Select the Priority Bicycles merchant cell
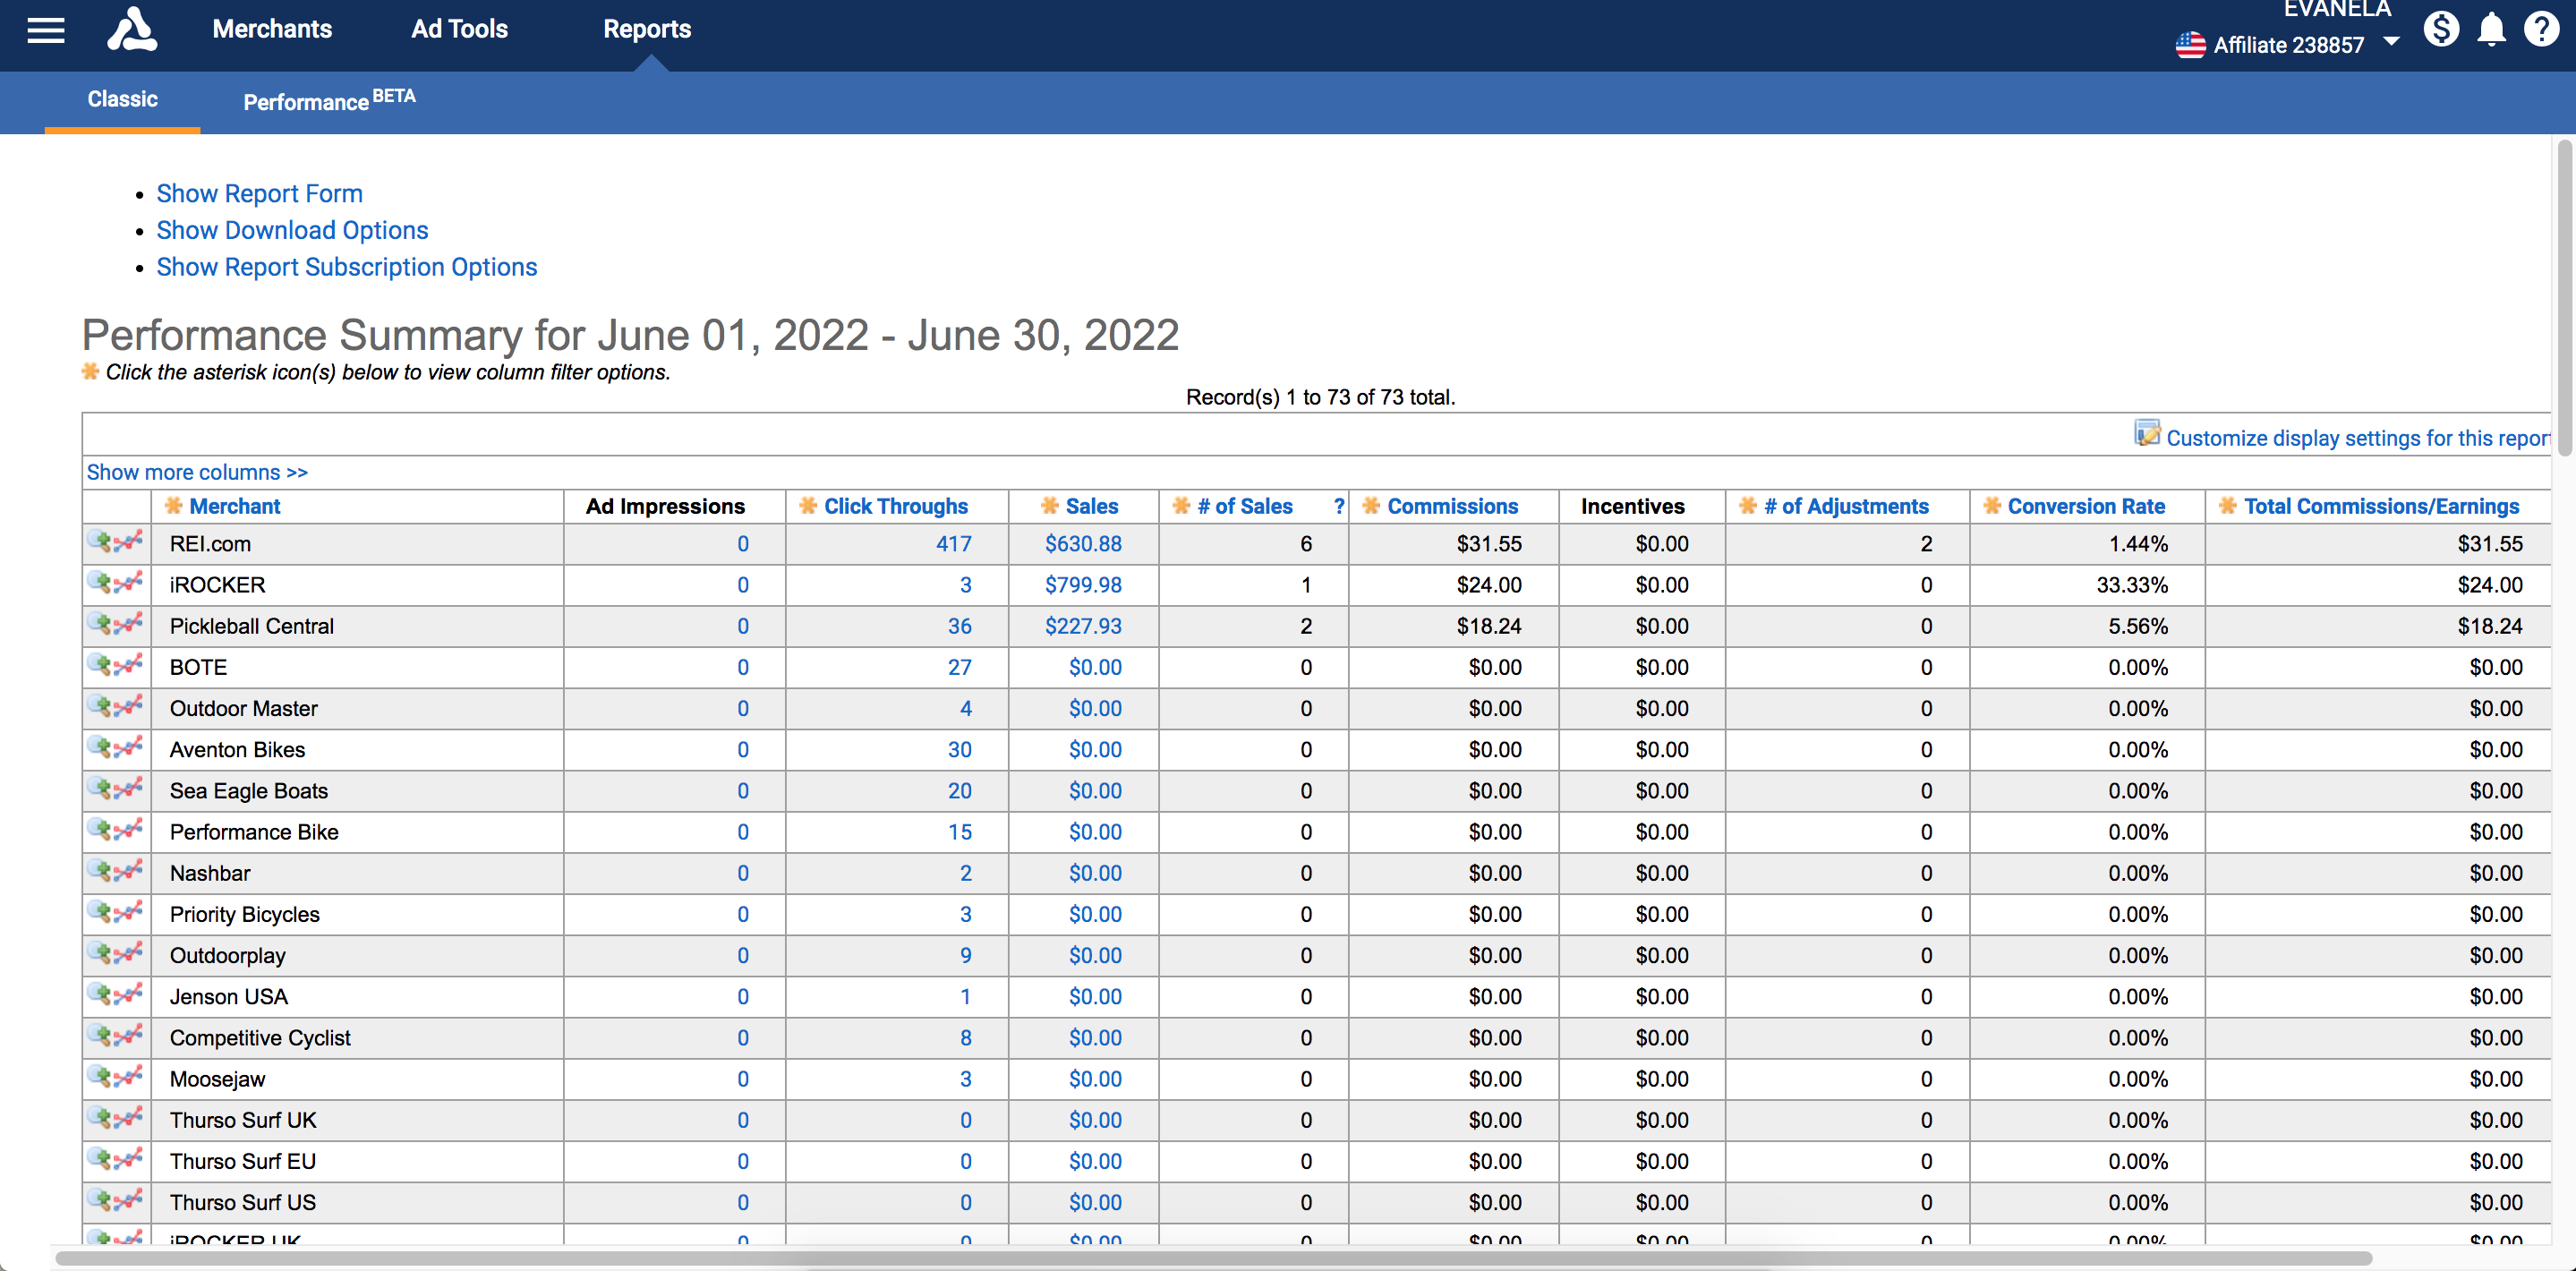The width and height of the screenshot is (2576, 1271). (357, 914)
